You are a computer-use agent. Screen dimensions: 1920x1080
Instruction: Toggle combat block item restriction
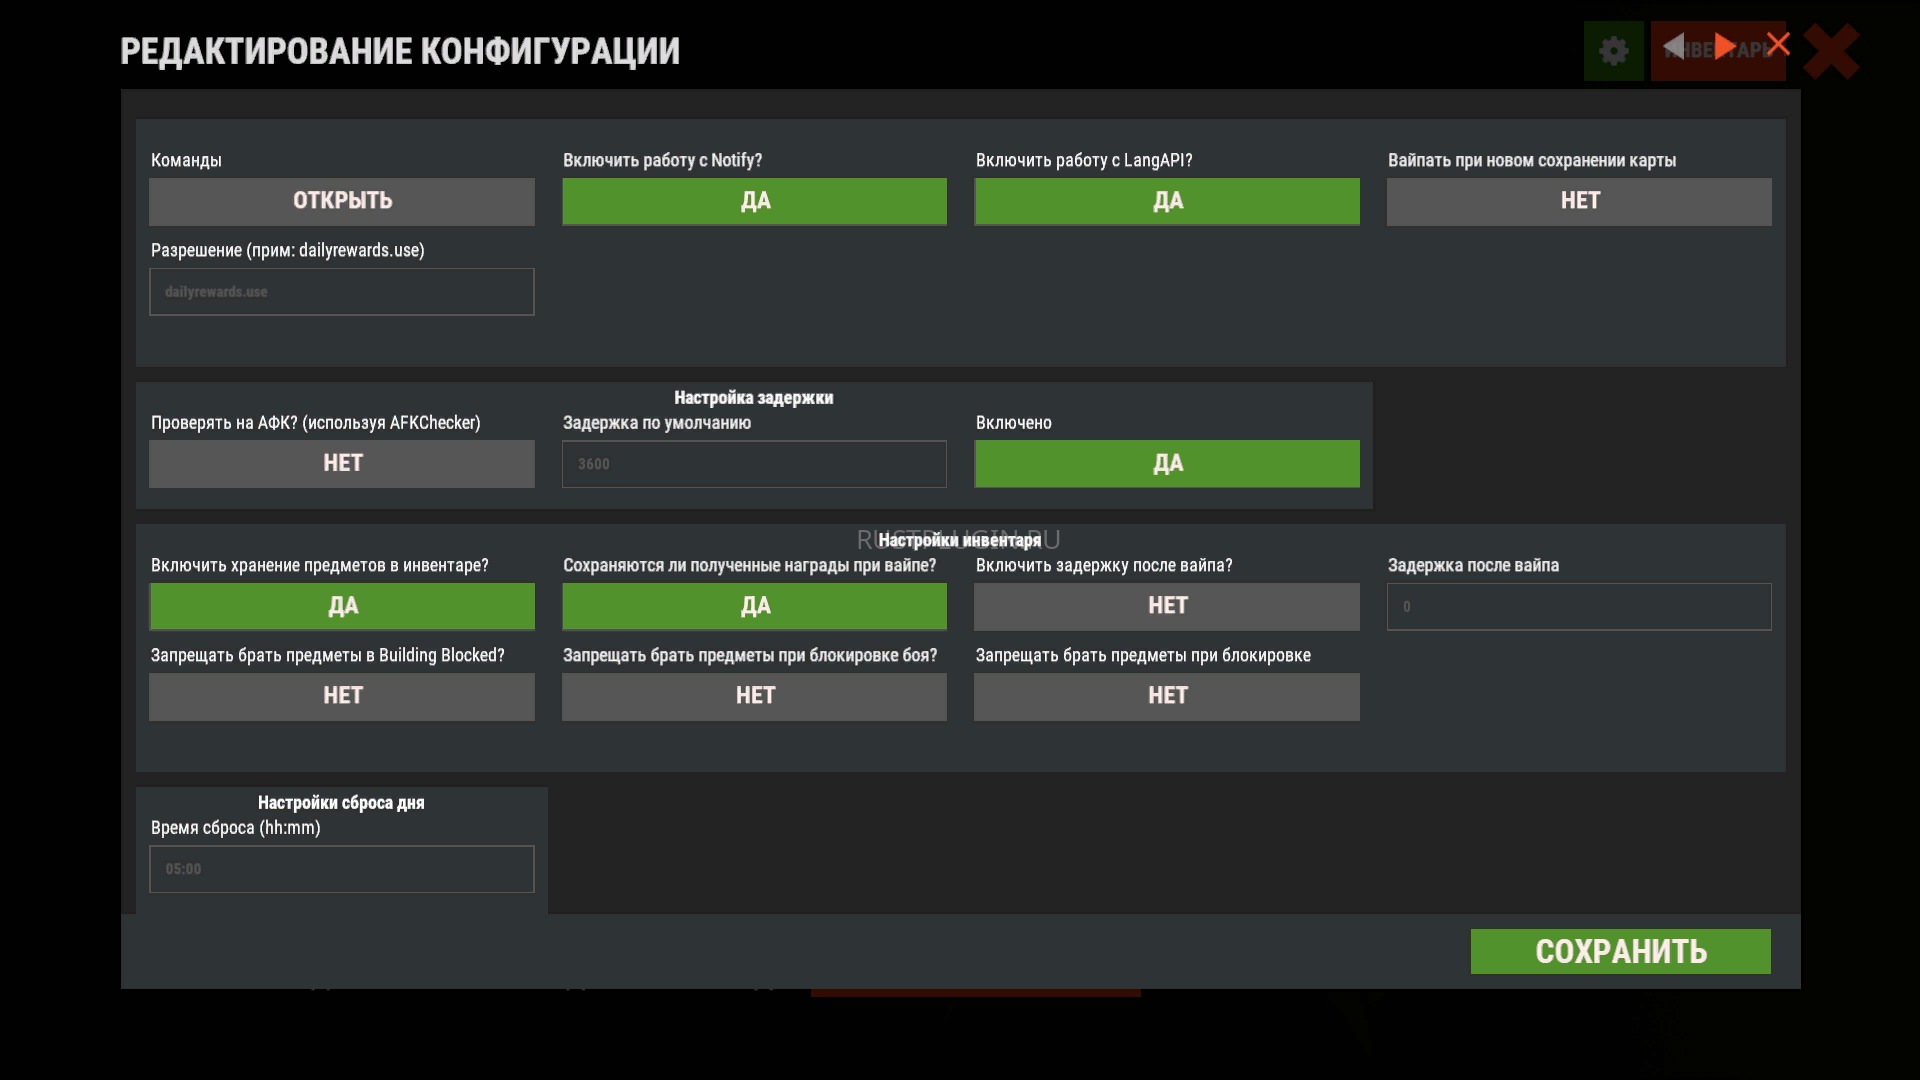pos(754,696)
